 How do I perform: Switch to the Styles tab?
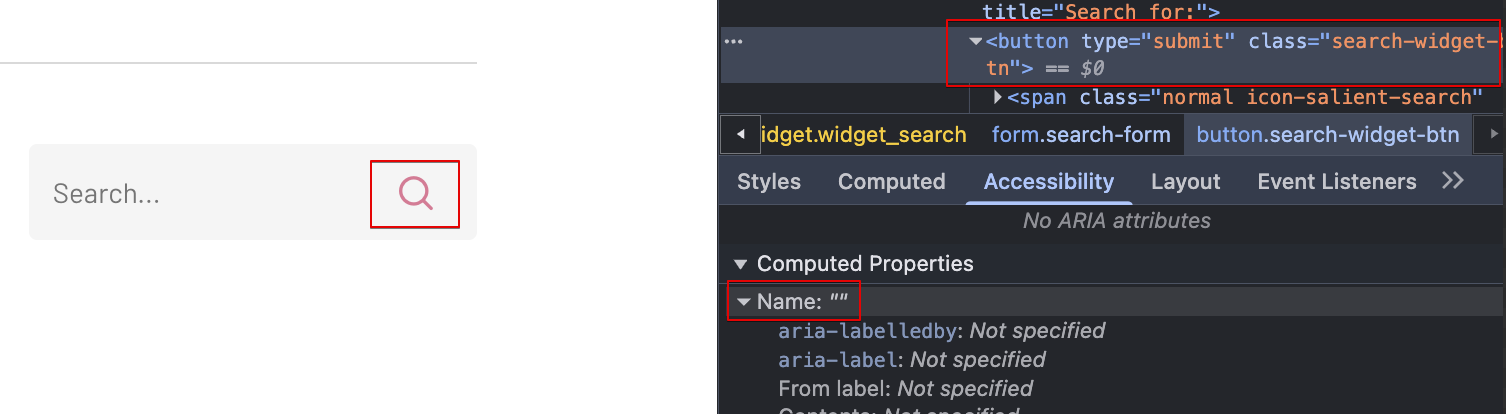coord(769,181)
